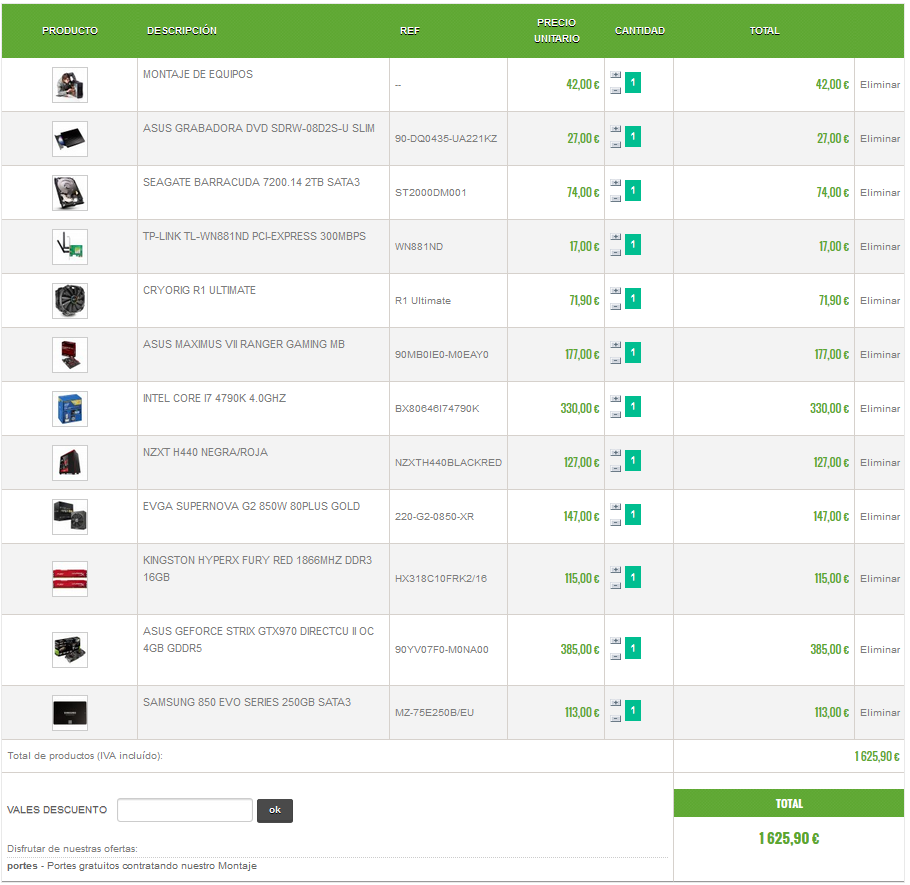Open NZXT H440 case thumbnail
The image size is (910, 885).
coord(70,463)
